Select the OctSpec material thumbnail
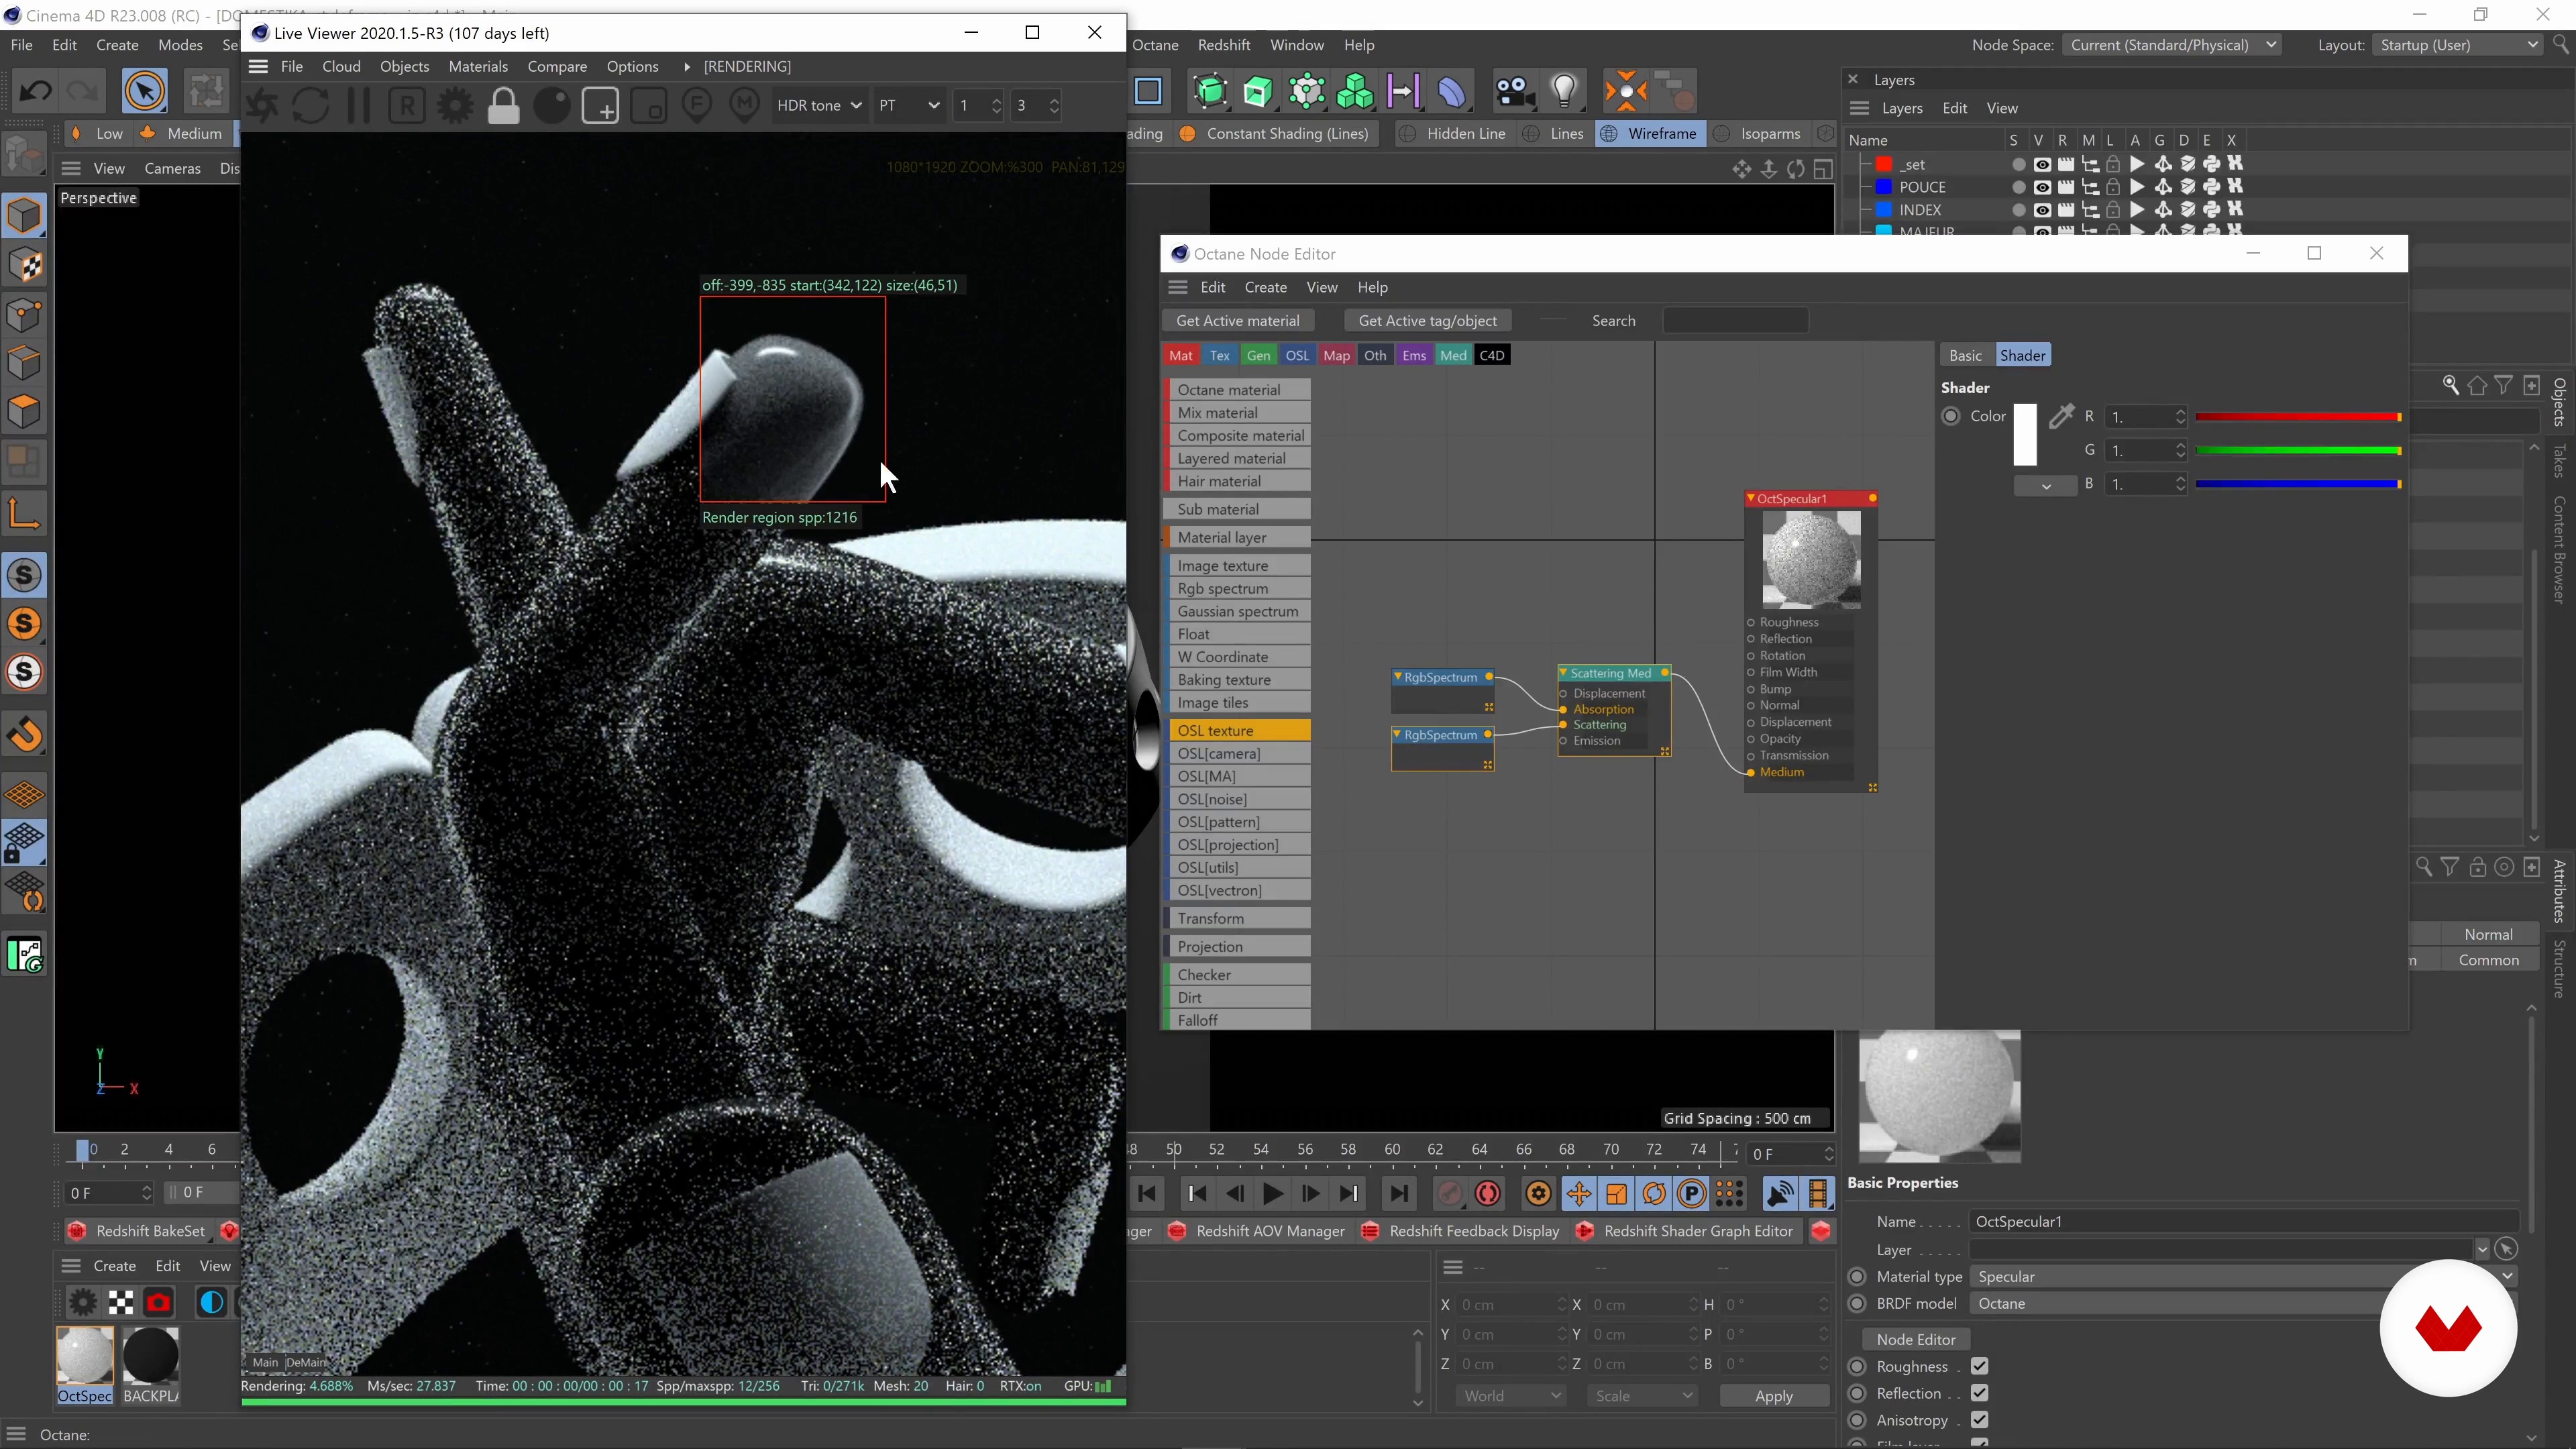Screen dimensions: 2576x1449 (x=85, y=1357)
